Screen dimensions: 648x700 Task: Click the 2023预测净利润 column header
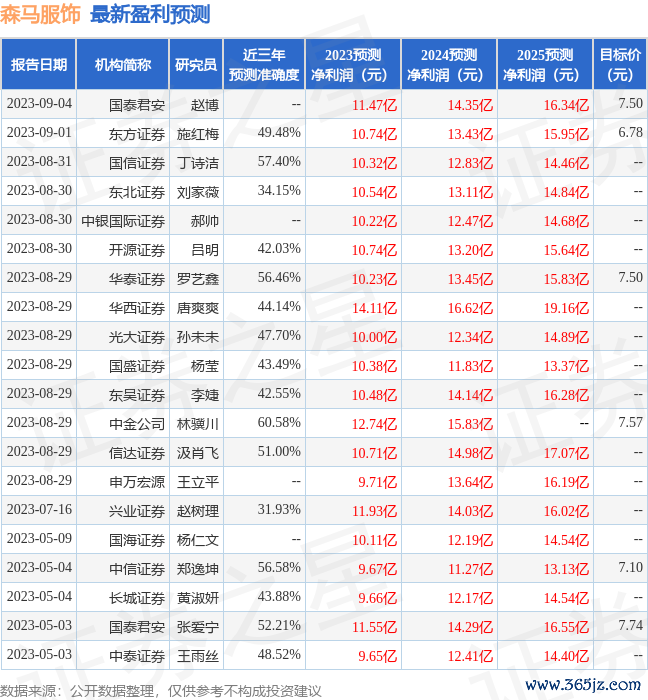coord(353,64)
